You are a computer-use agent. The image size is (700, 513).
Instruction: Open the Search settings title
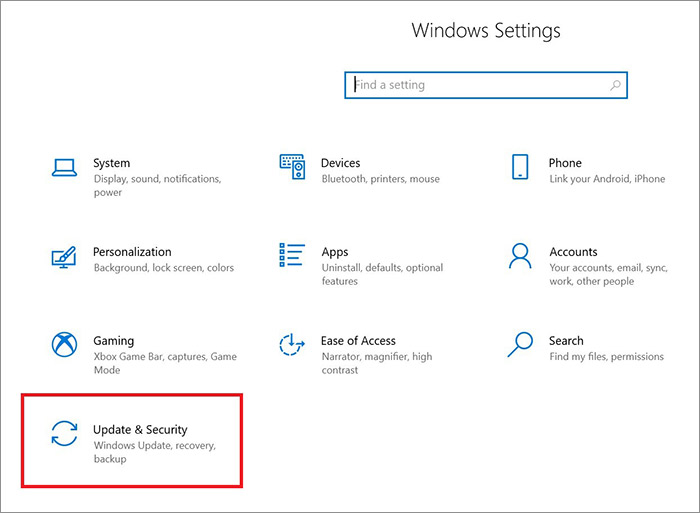click(566, 341)
